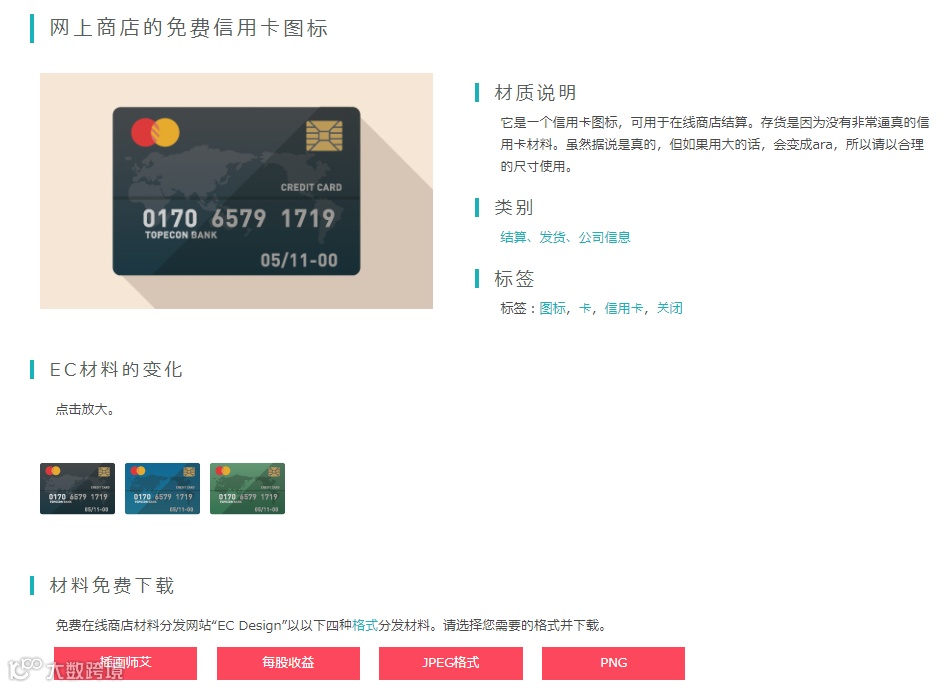Viewport: 945px width, 688px height.
Task: Click the large dark credit card image
Action: 236,191
